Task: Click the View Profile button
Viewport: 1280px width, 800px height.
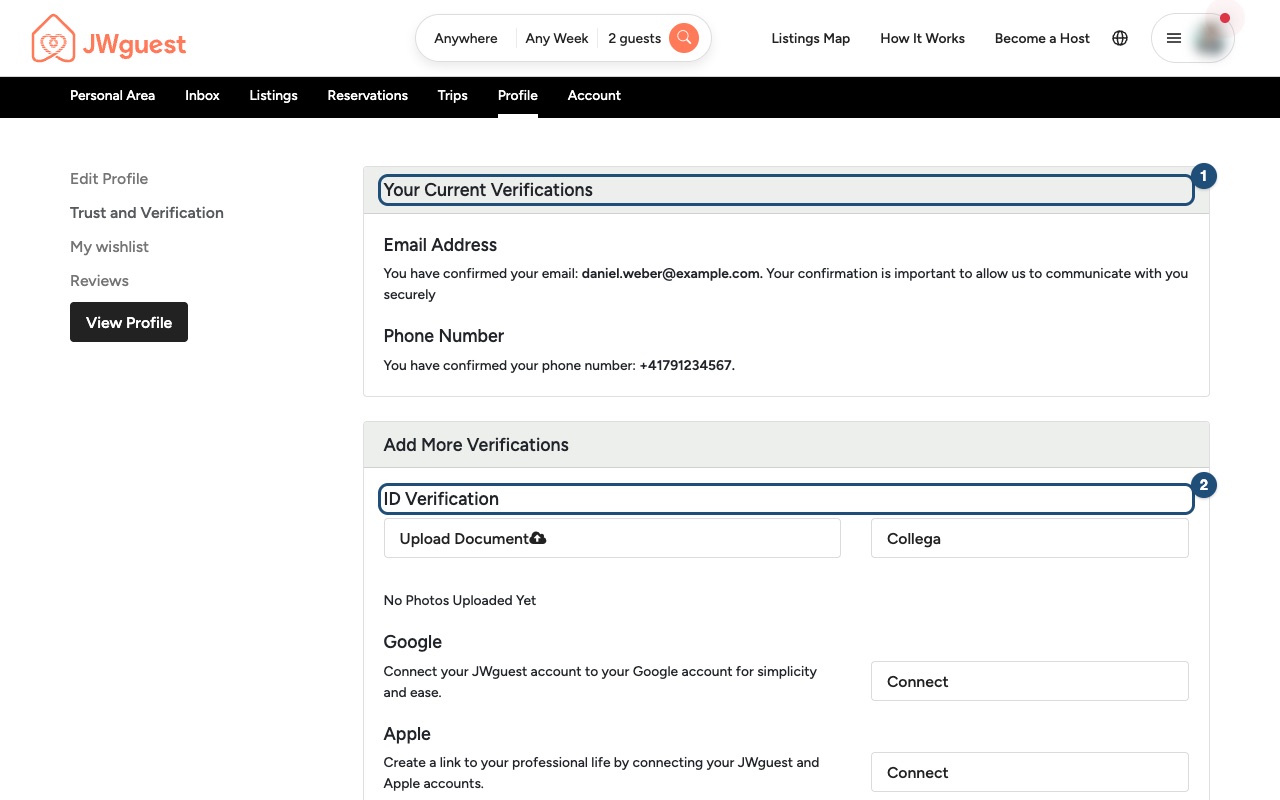Action: pyautogui.click(x=129, y=322)
